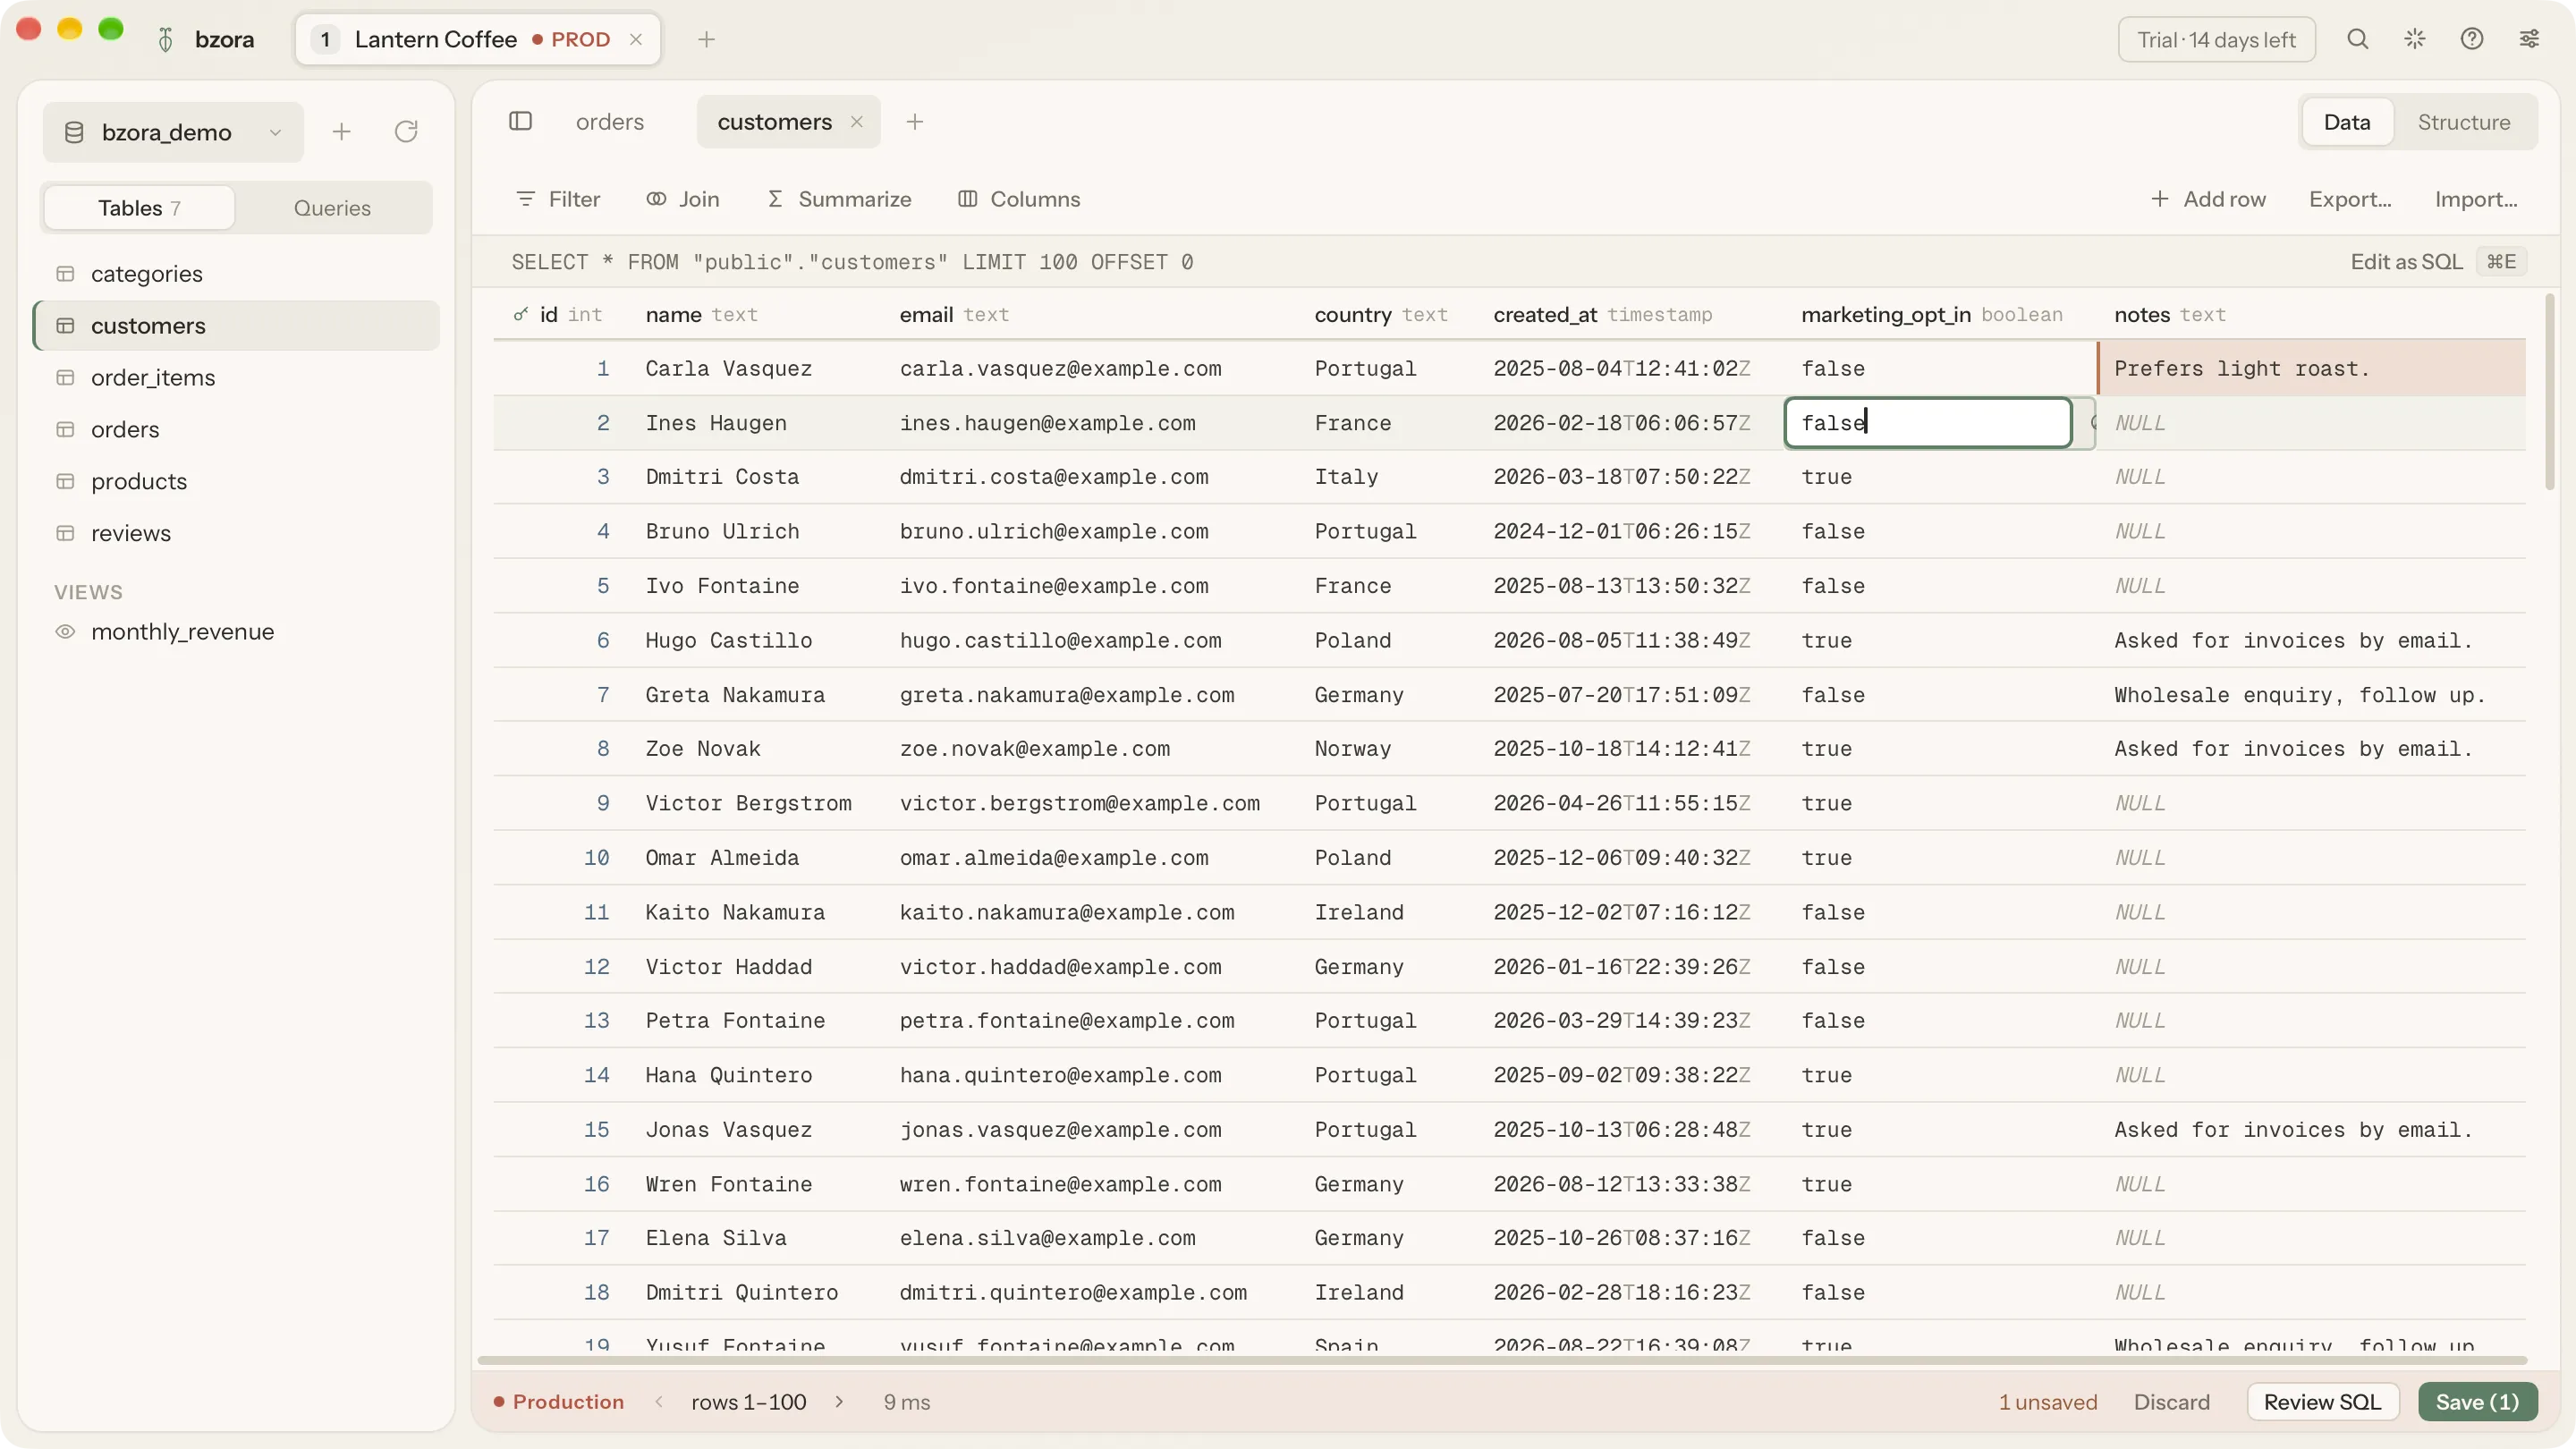2576x1449 pixels.
Task: Click the marketing_opt_in edit field for Ines Haugen
Action: coord(1927,423)
